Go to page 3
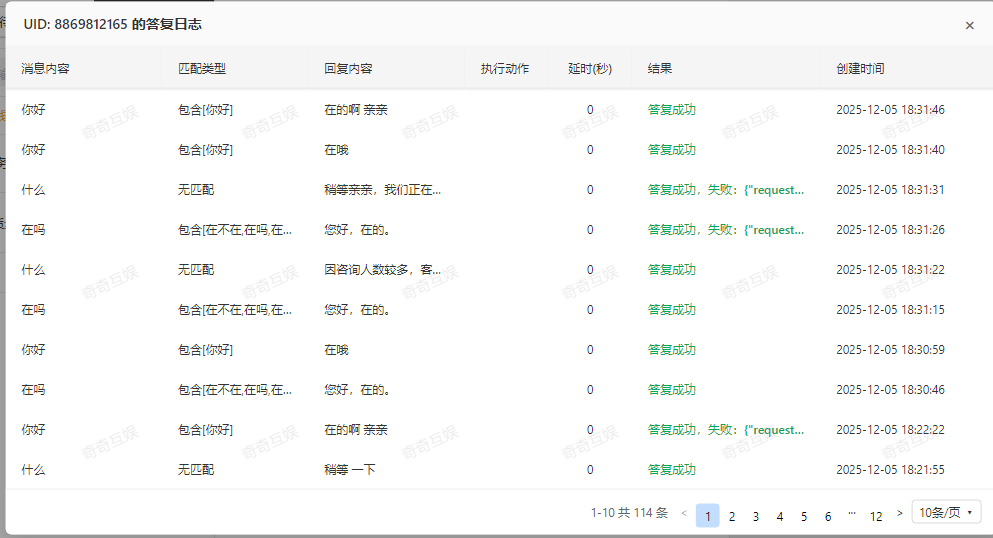993x538 pixels. (x=756, y=516)
